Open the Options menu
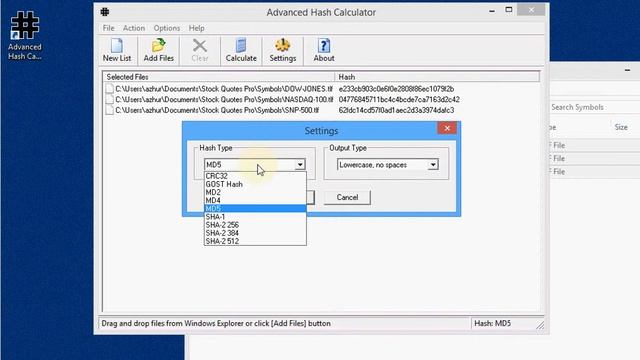The height and width of the screenshot is (360, 640). [x=167, y=28]
